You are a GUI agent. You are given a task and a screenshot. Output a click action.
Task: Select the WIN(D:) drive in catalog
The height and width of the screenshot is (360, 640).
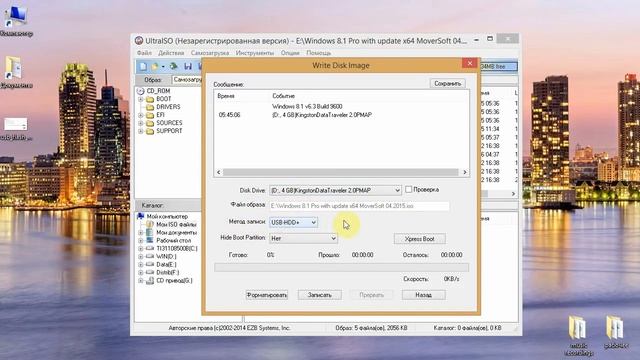coord(166,256)
